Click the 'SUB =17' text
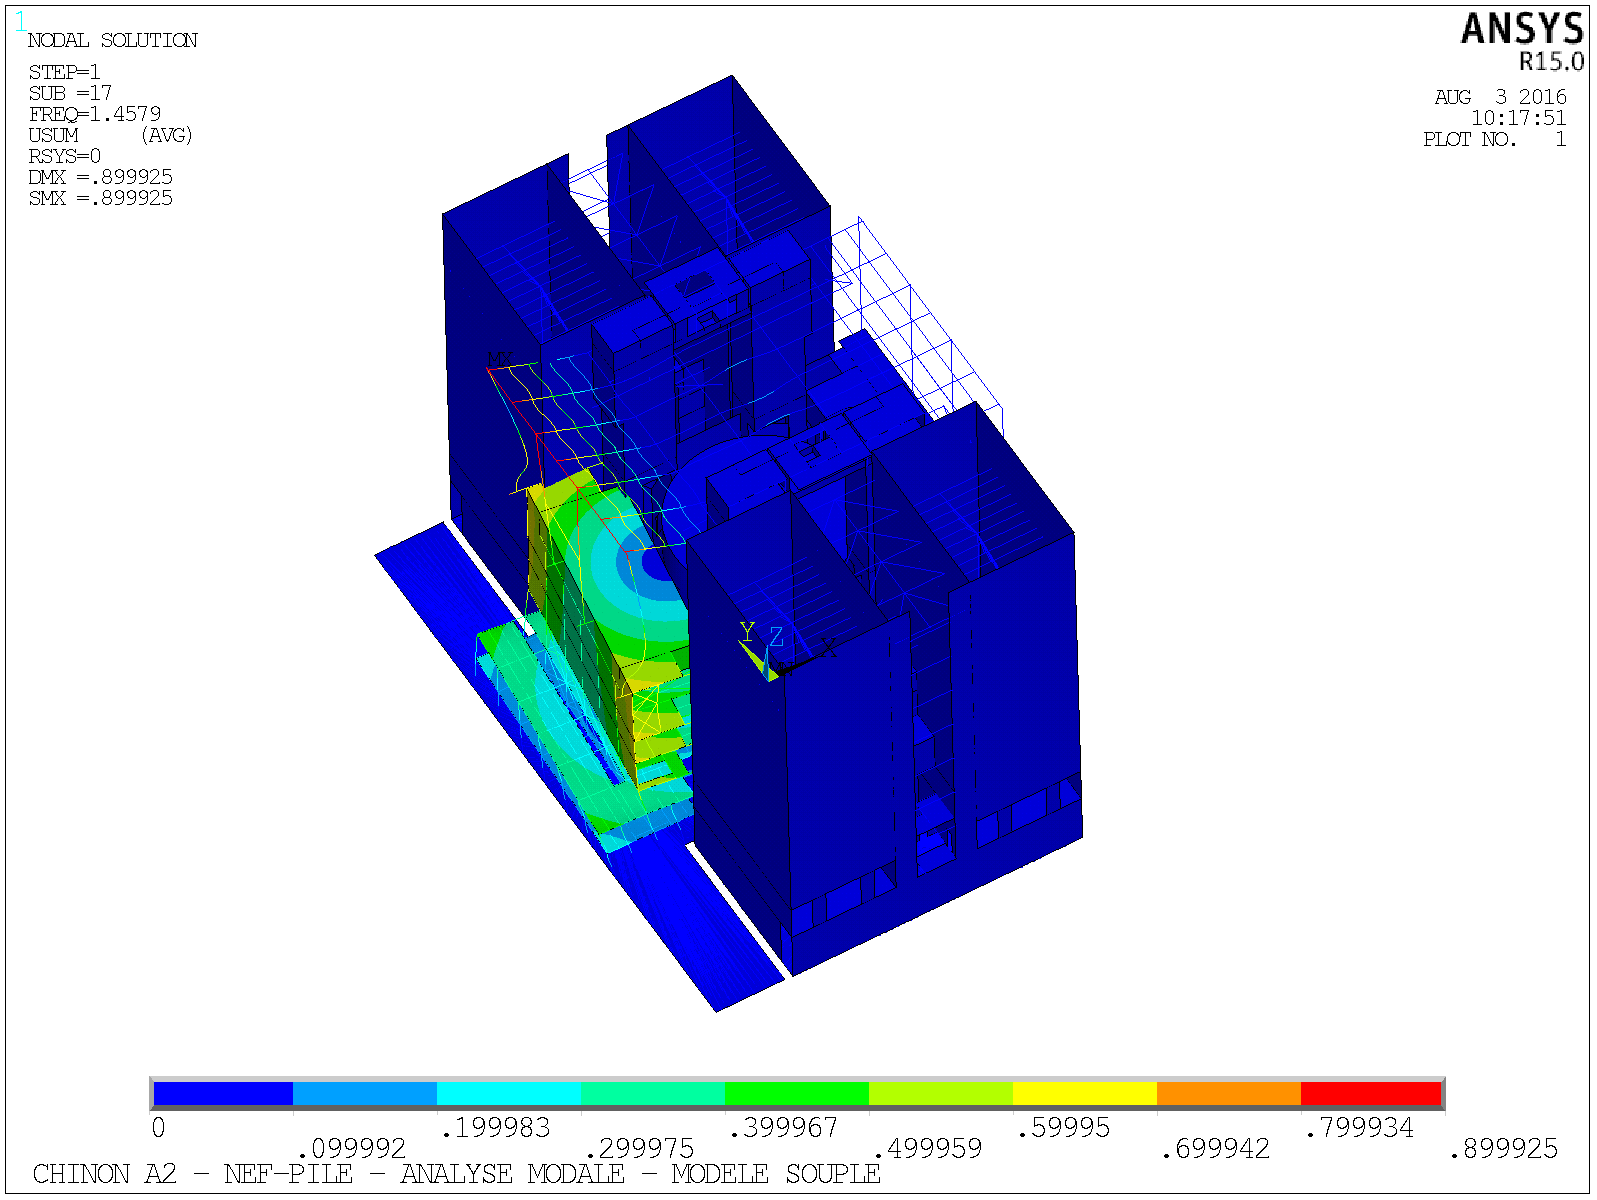Image resolution: width=1597 pixels, height=1200 pixels. 70,93
